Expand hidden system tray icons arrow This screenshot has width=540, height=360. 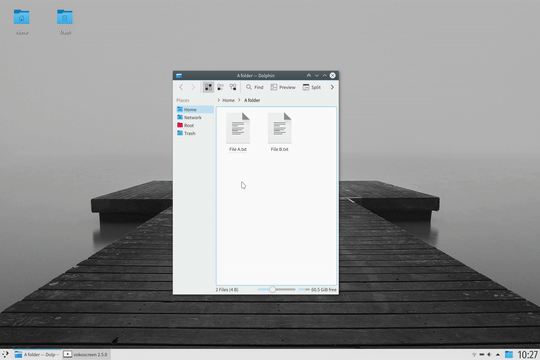[x=498, y=354]
